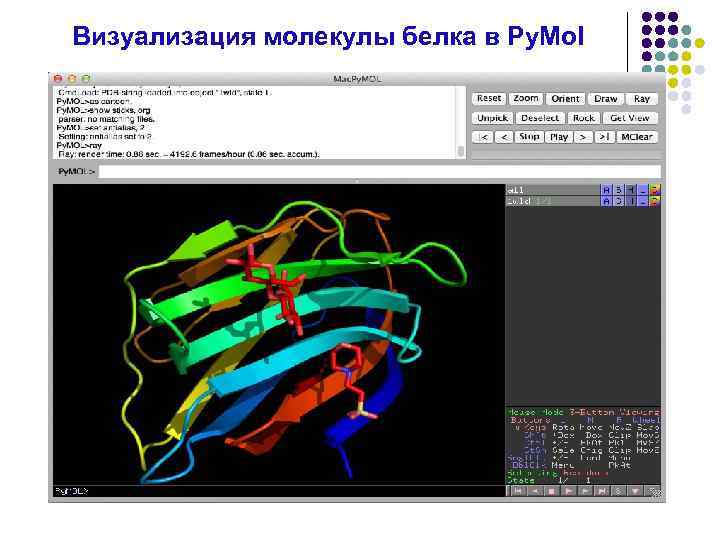Open Hide menu (H) for 'all'
This screenshot has height=540, width=720.
631,190
